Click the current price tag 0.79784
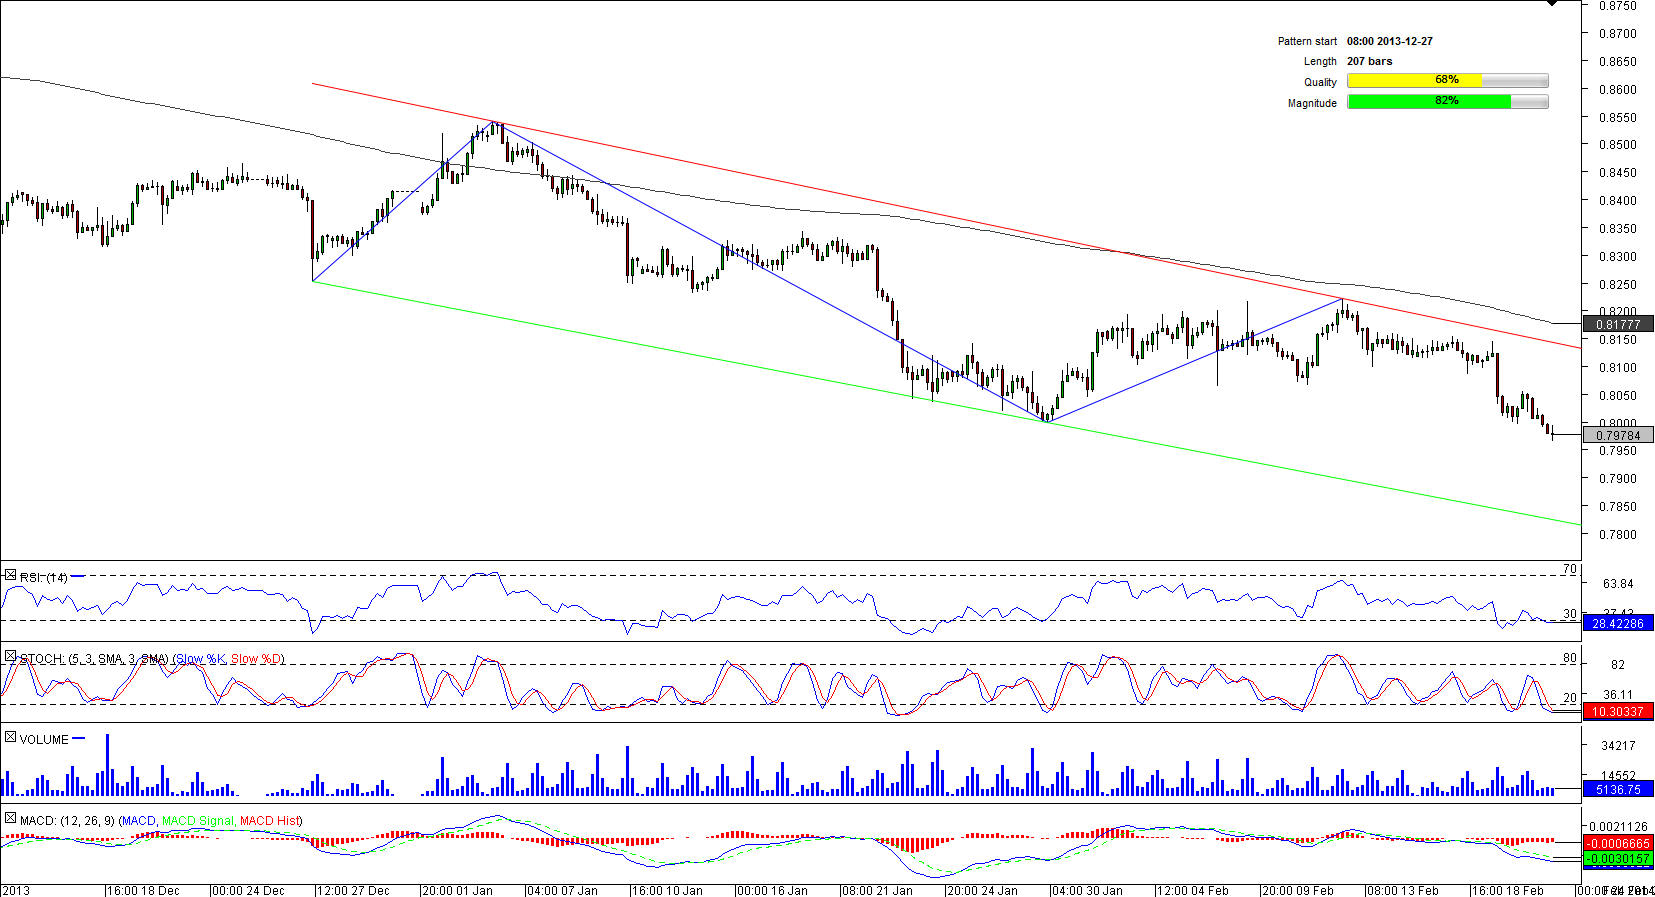This screenshot has width=1655, height=897. point(1618,435)
